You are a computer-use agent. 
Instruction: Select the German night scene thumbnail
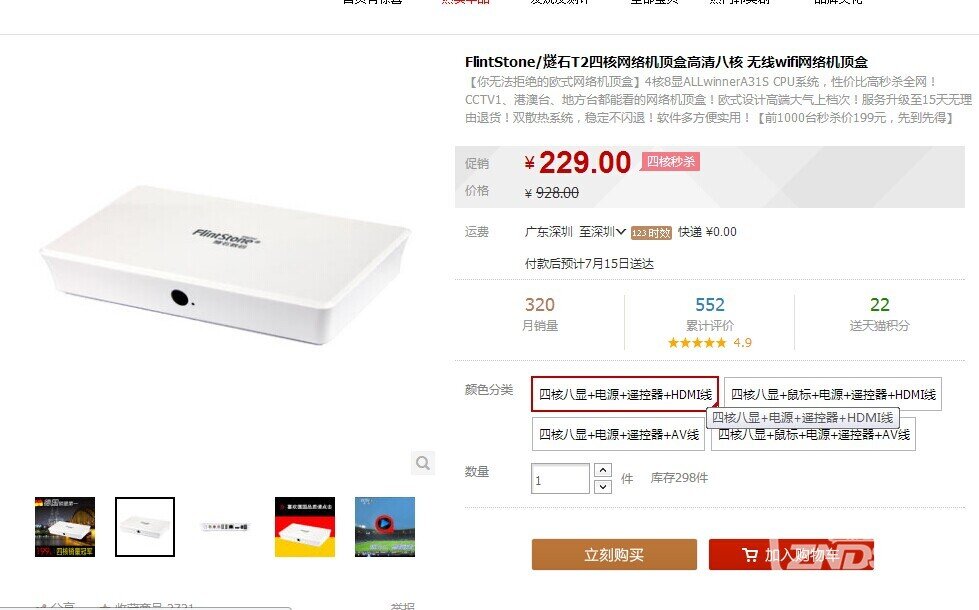[65, 527]
